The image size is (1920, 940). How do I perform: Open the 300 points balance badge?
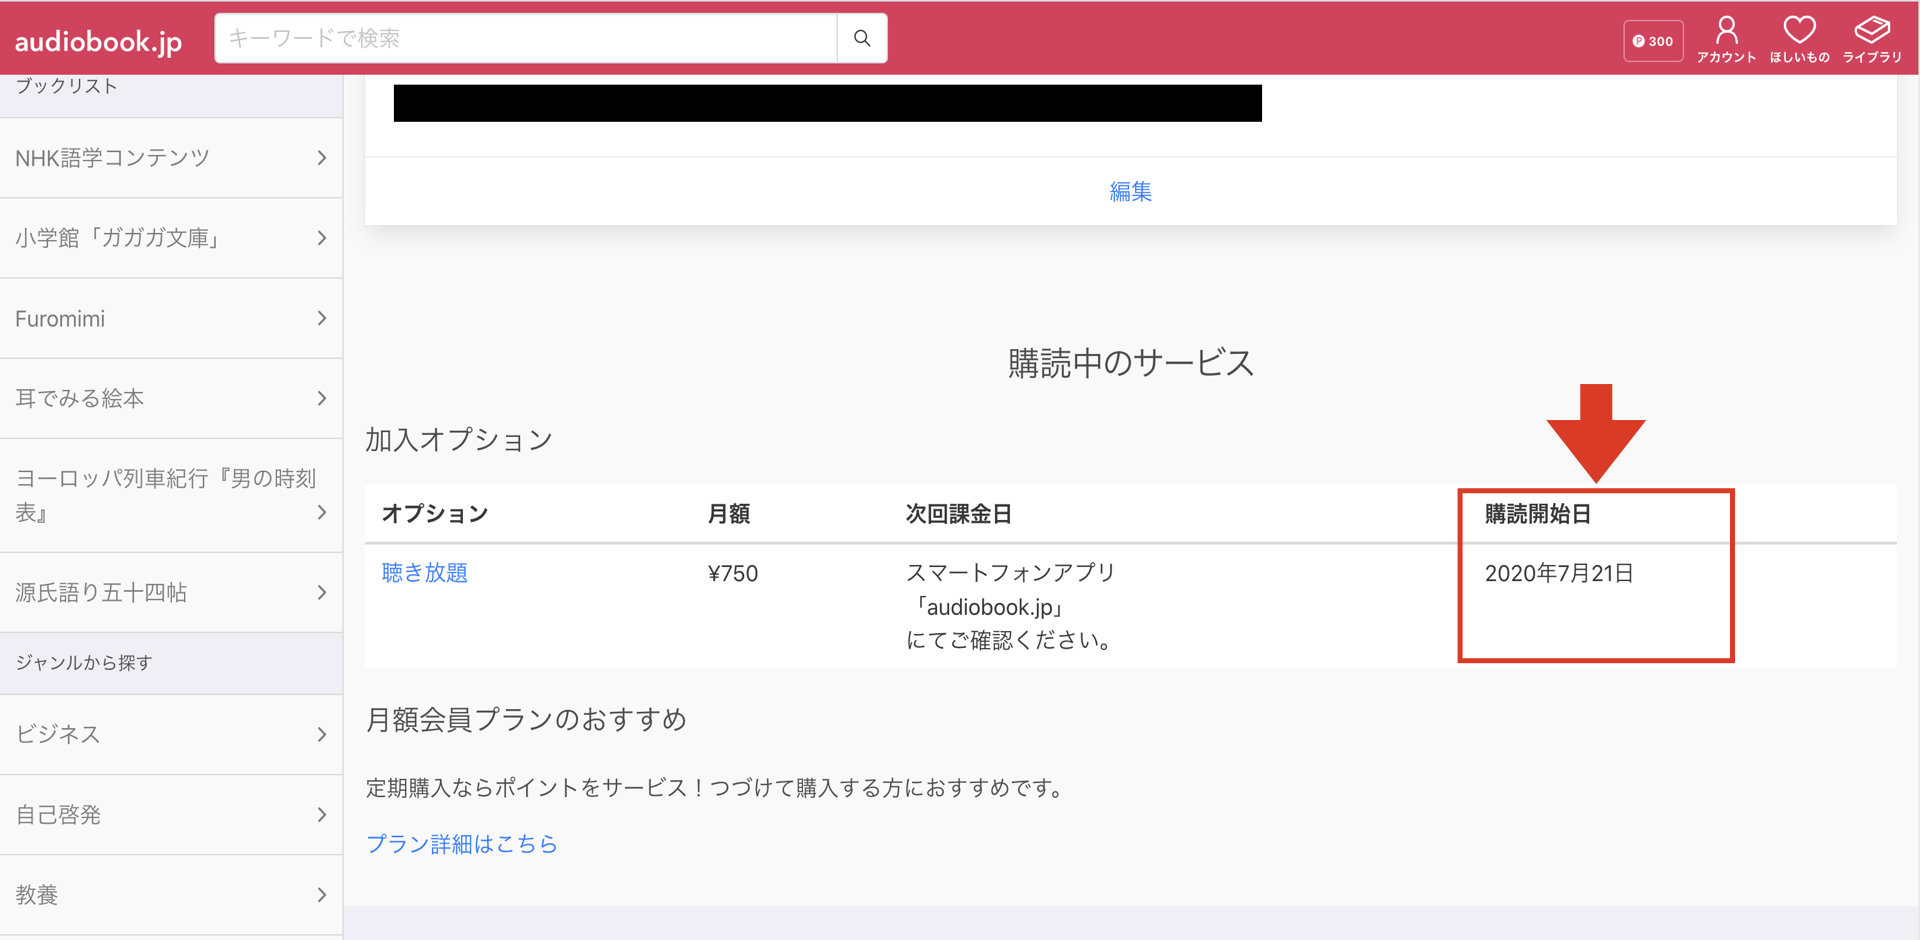(1653, 41)
